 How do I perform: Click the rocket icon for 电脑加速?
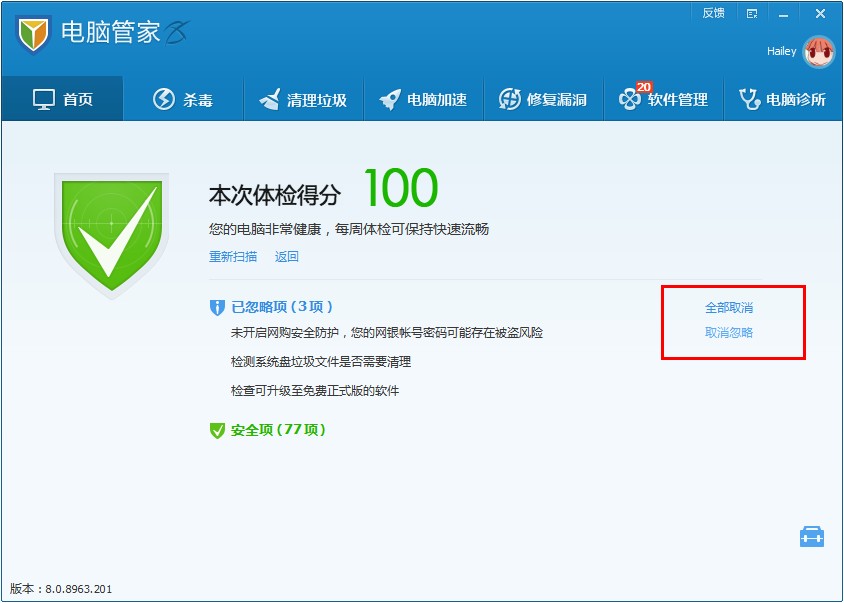coord(390,99)
